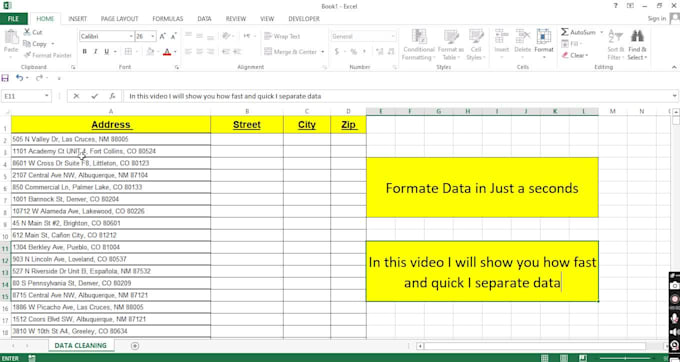
Task: Apply Percent Style format
Action: click(x=353, y=52)
